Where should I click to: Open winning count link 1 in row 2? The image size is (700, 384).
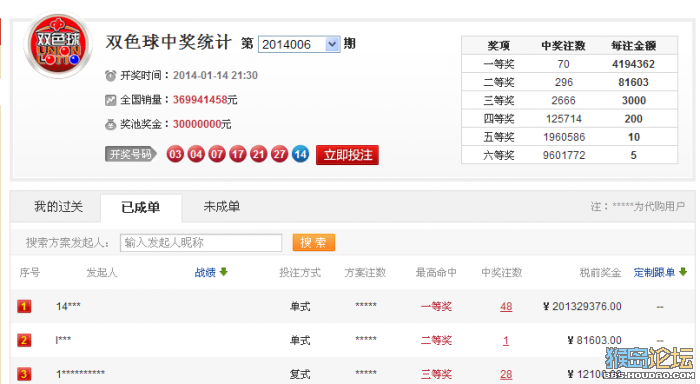point(506,341)
